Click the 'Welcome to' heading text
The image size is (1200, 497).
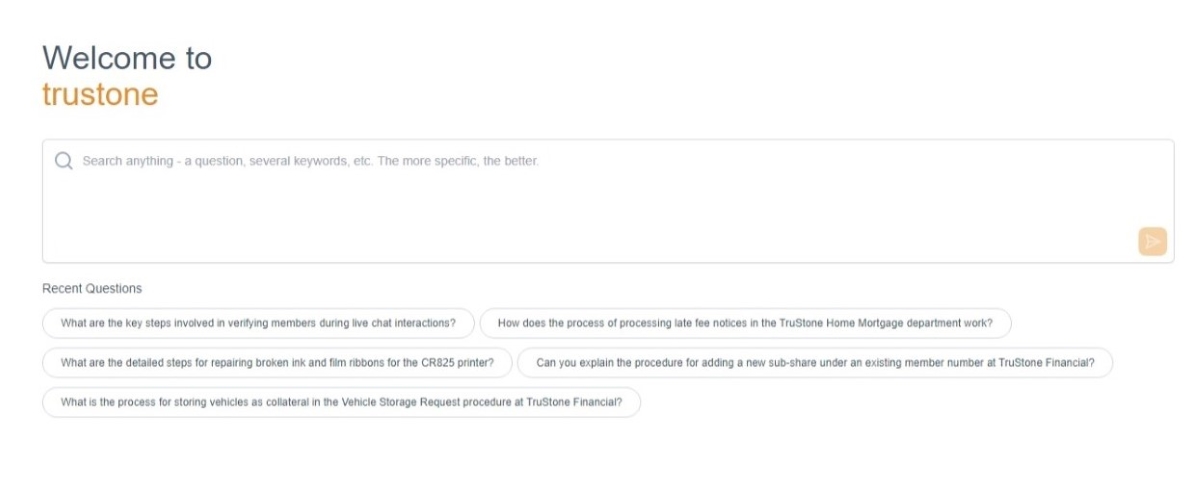click(x=127, y=58)
